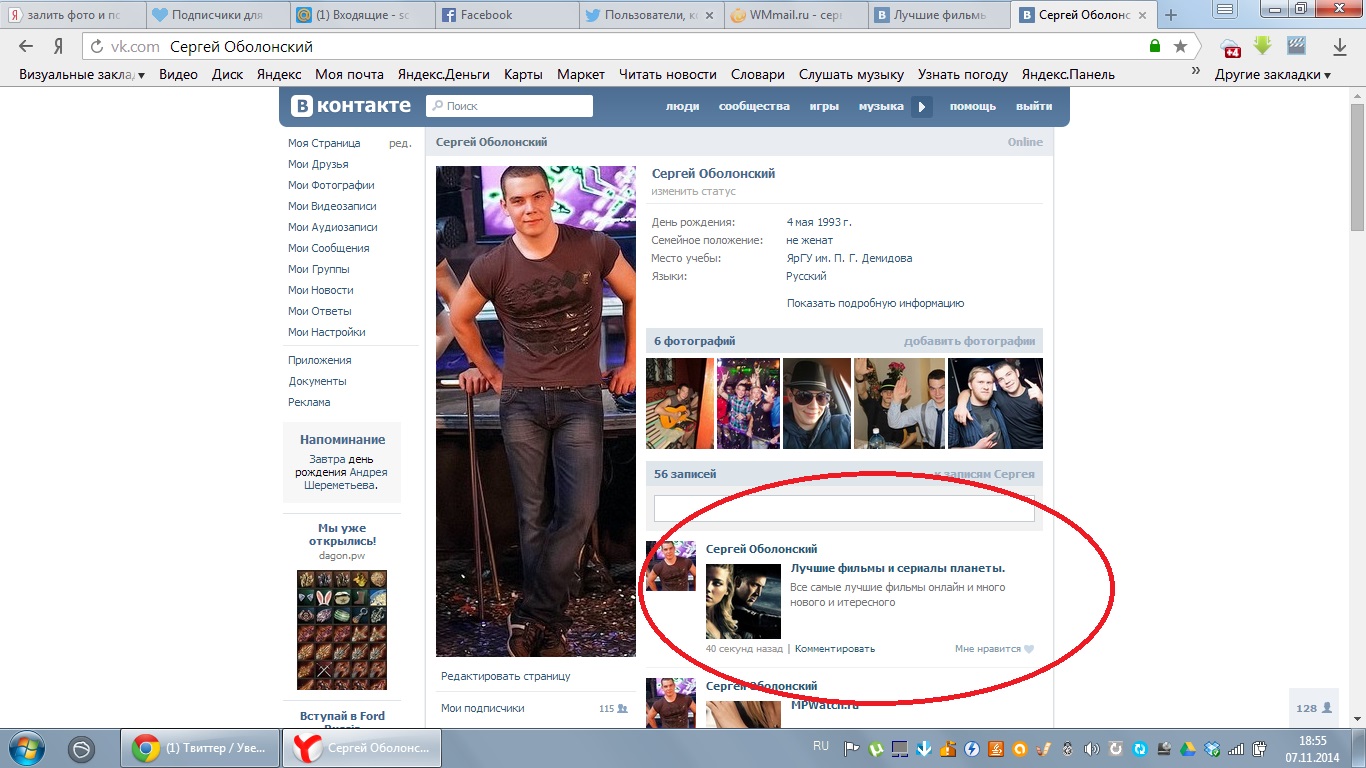The width and height of the screenshot is (1366, 768).
Task: Open Лучшие фильмы и сериалы планеты link
Action: point(897,569)
